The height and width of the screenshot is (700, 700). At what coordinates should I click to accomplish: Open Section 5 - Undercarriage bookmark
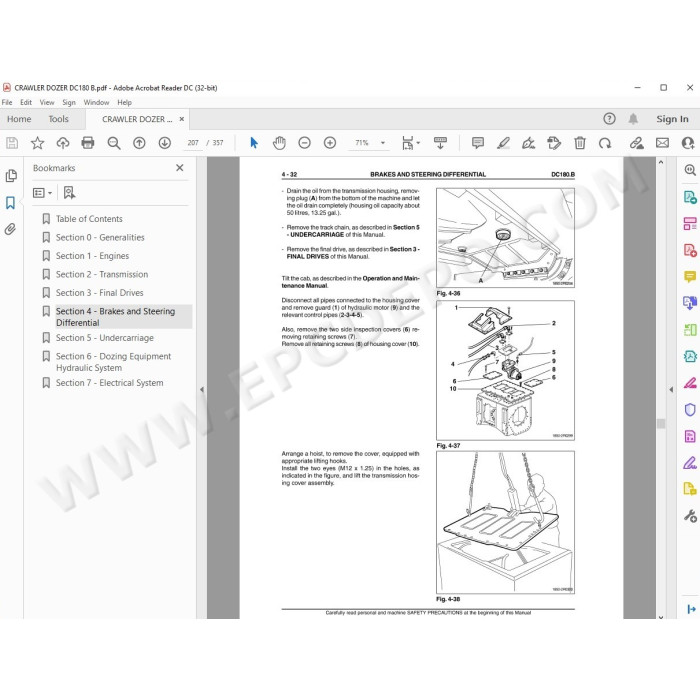pos(104,338)
